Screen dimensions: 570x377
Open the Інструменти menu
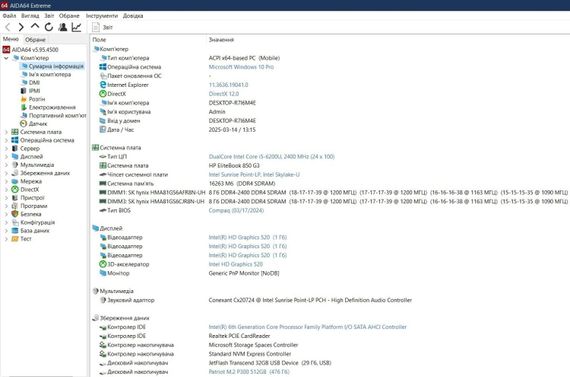pos(102,16)
